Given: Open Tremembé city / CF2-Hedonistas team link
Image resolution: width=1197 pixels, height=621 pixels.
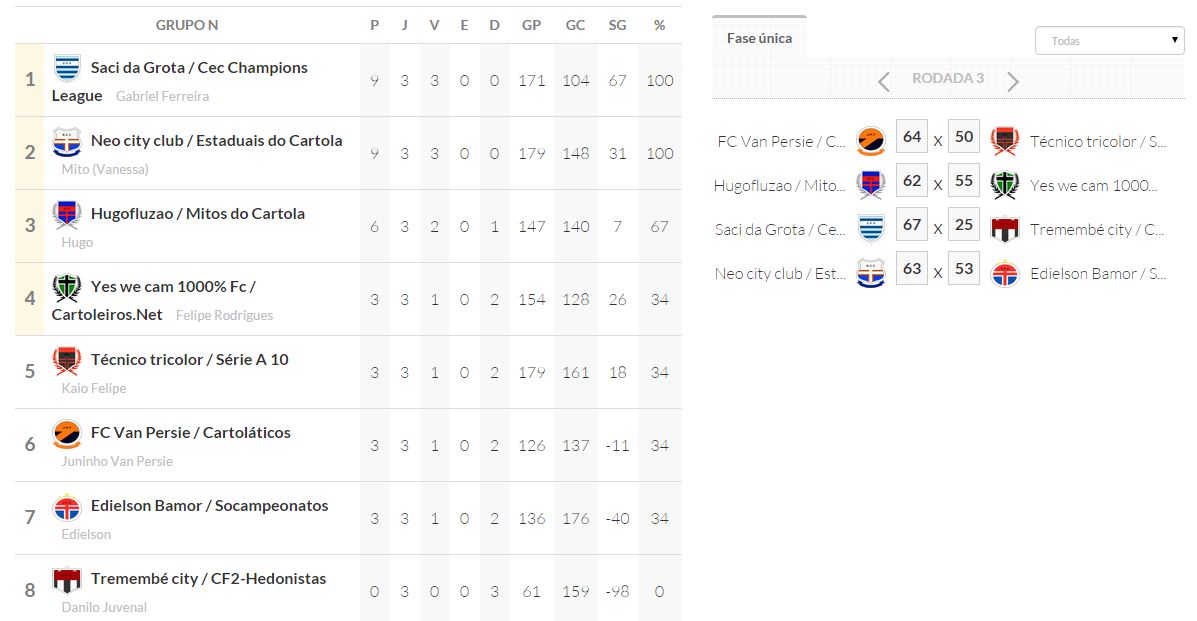Looking at the screenshot, I should tap(208, 579).
